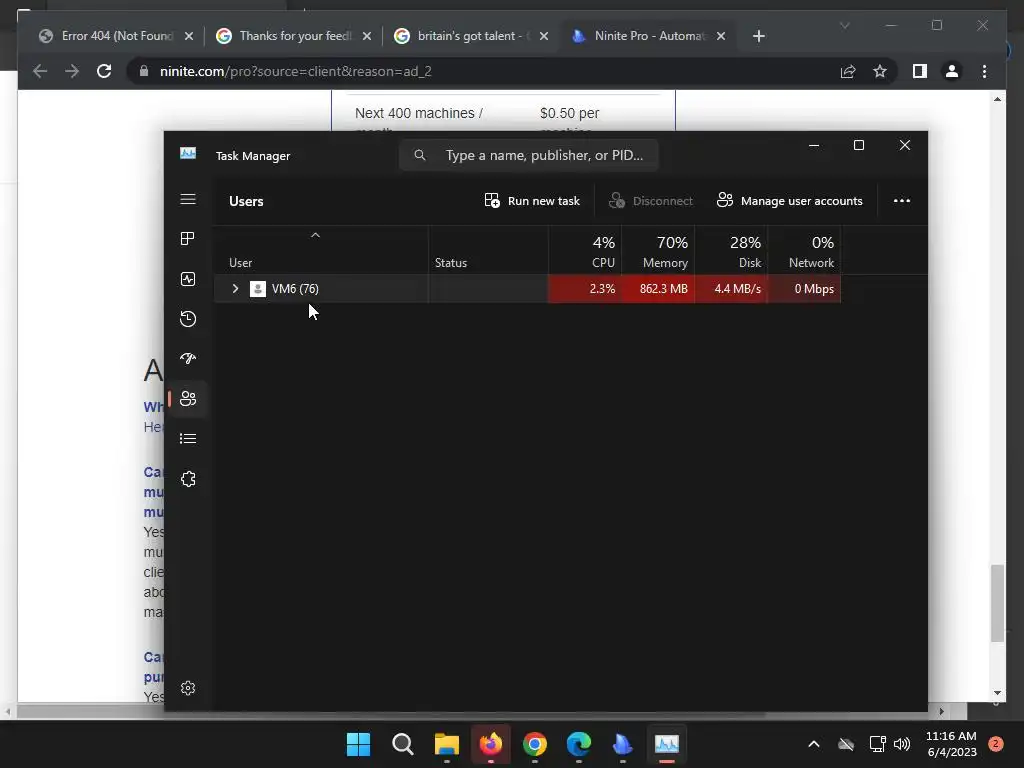
Task: Click the Disconnect button
Action: click(650, 201)
